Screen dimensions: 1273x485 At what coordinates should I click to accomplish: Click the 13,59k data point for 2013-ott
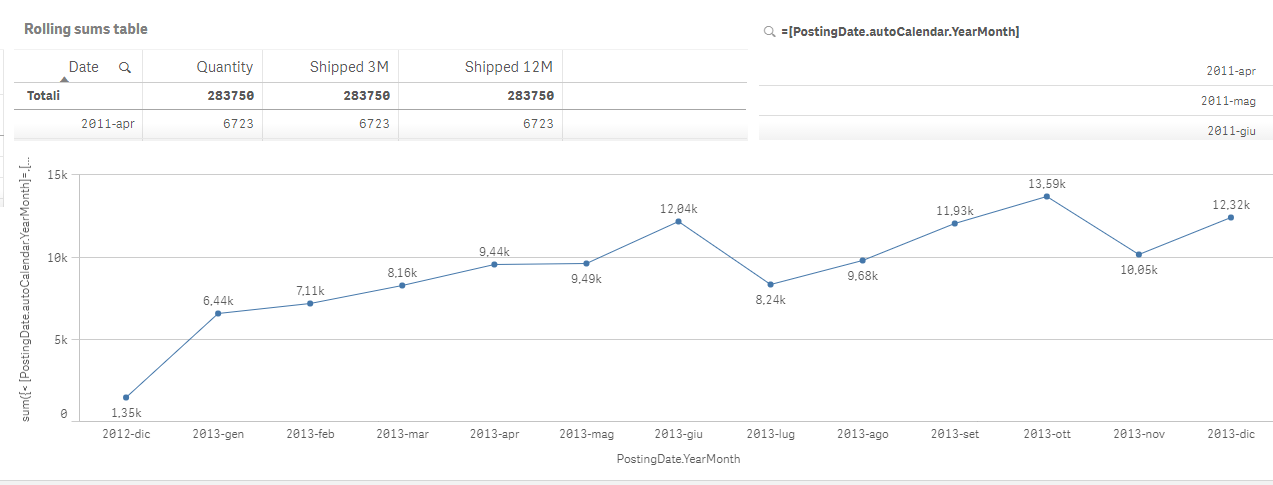click(x=1046, y=196)
